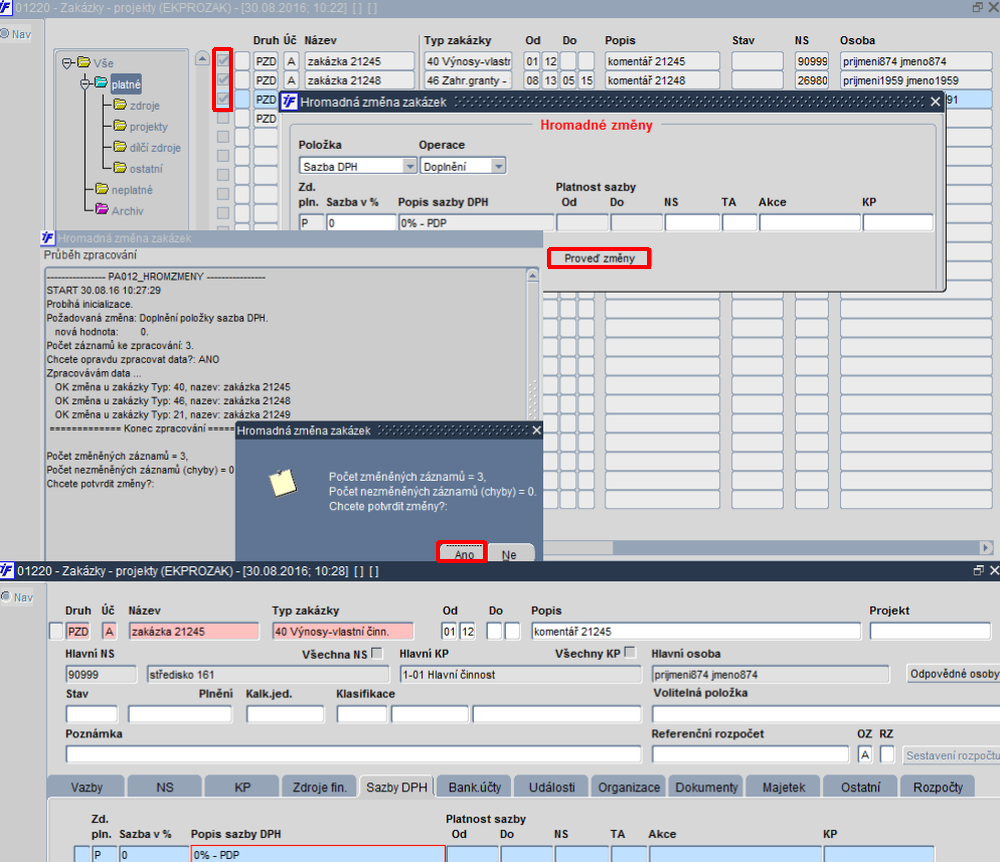1000x862 pixels.
Task: Open the Operace dropdown showing Doplnění
Action: (462, 166)
